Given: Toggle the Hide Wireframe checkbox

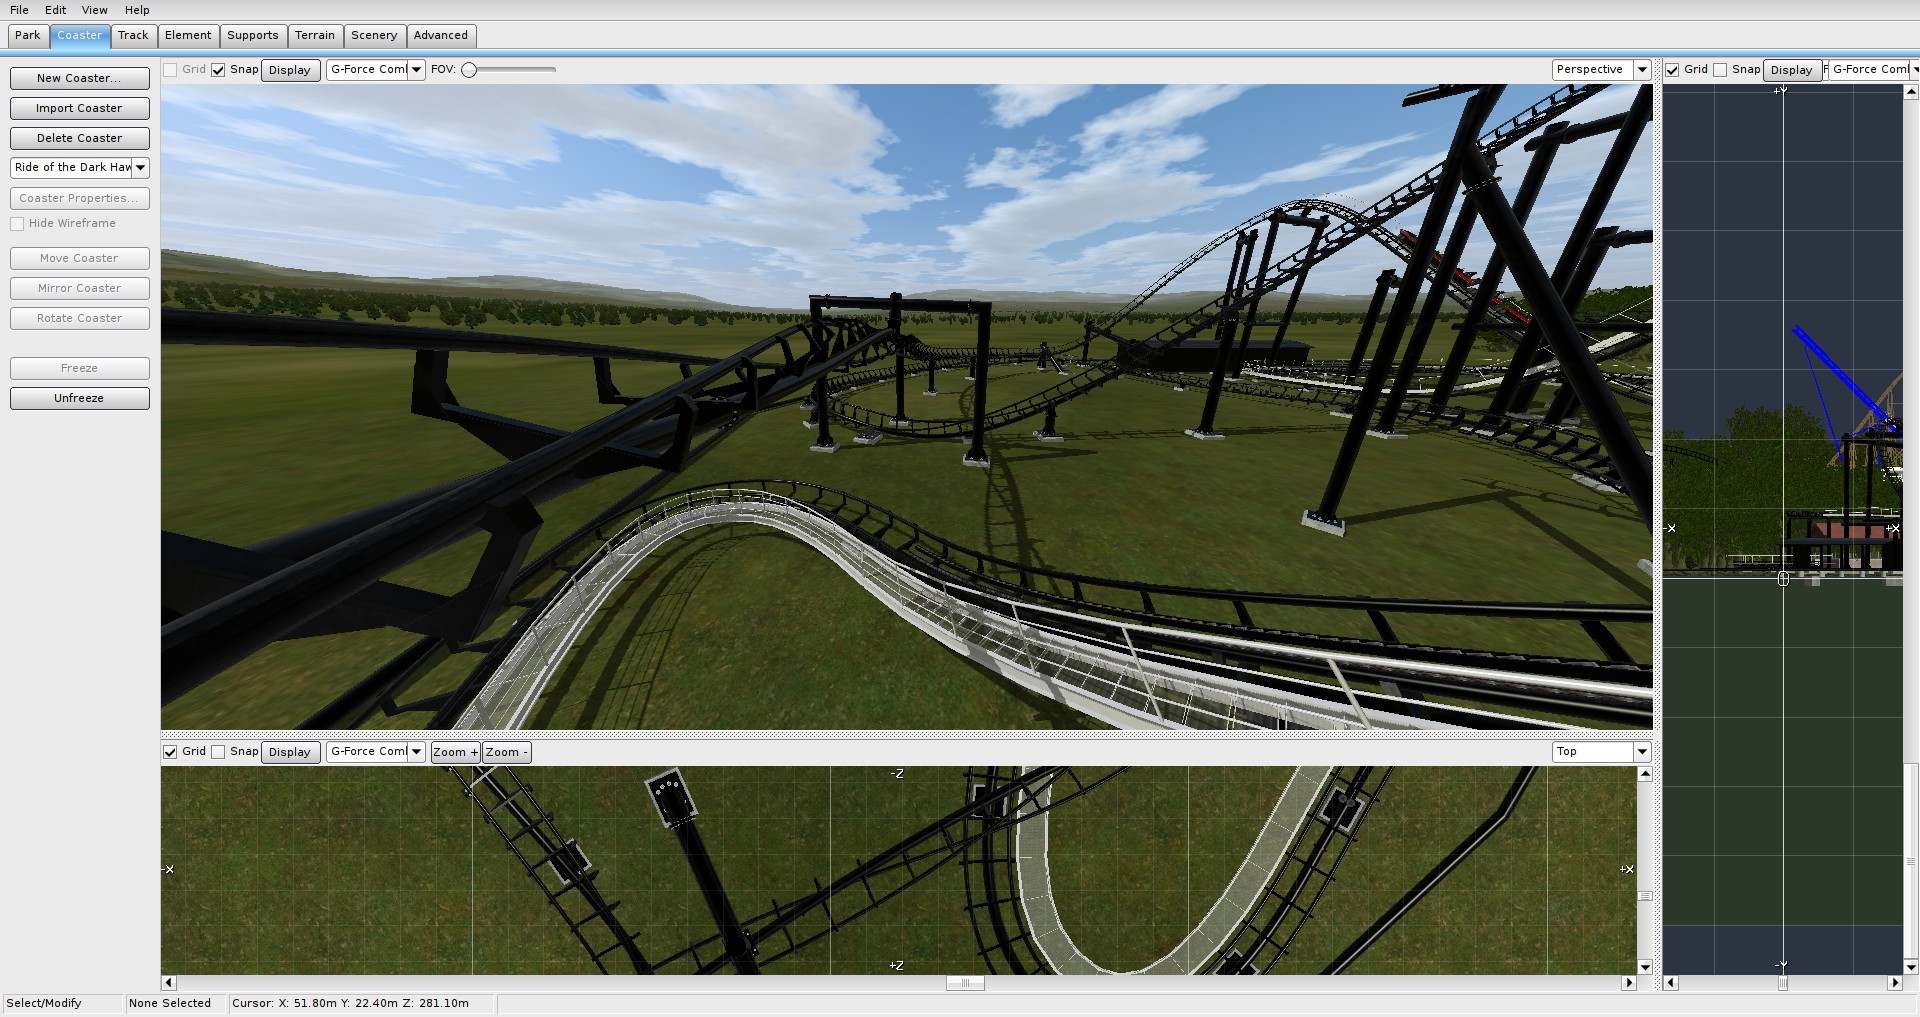Looking at the screenshot, I should tap(17, 224).
